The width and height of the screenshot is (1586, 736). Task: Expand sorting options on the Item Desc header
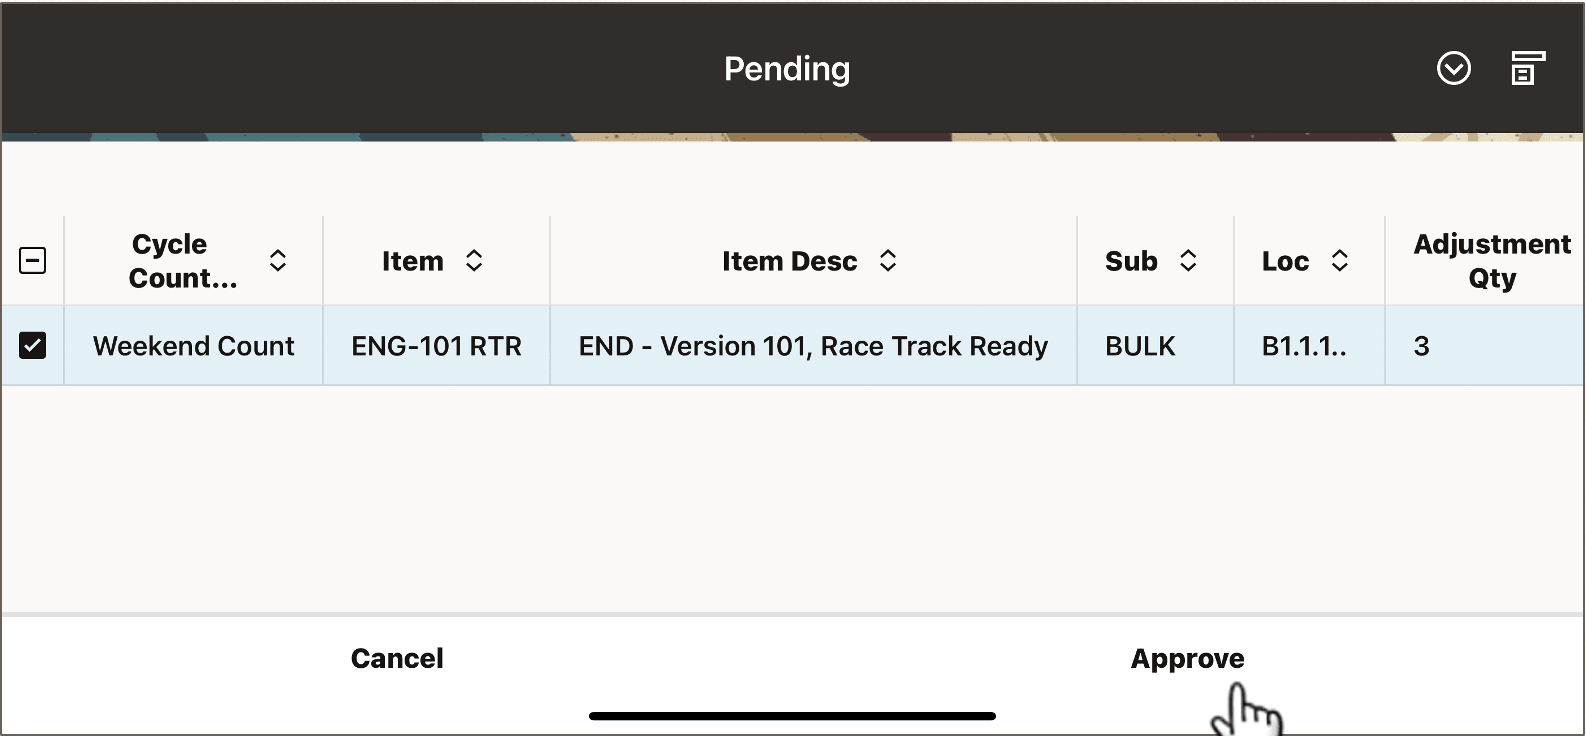(887, 260)
